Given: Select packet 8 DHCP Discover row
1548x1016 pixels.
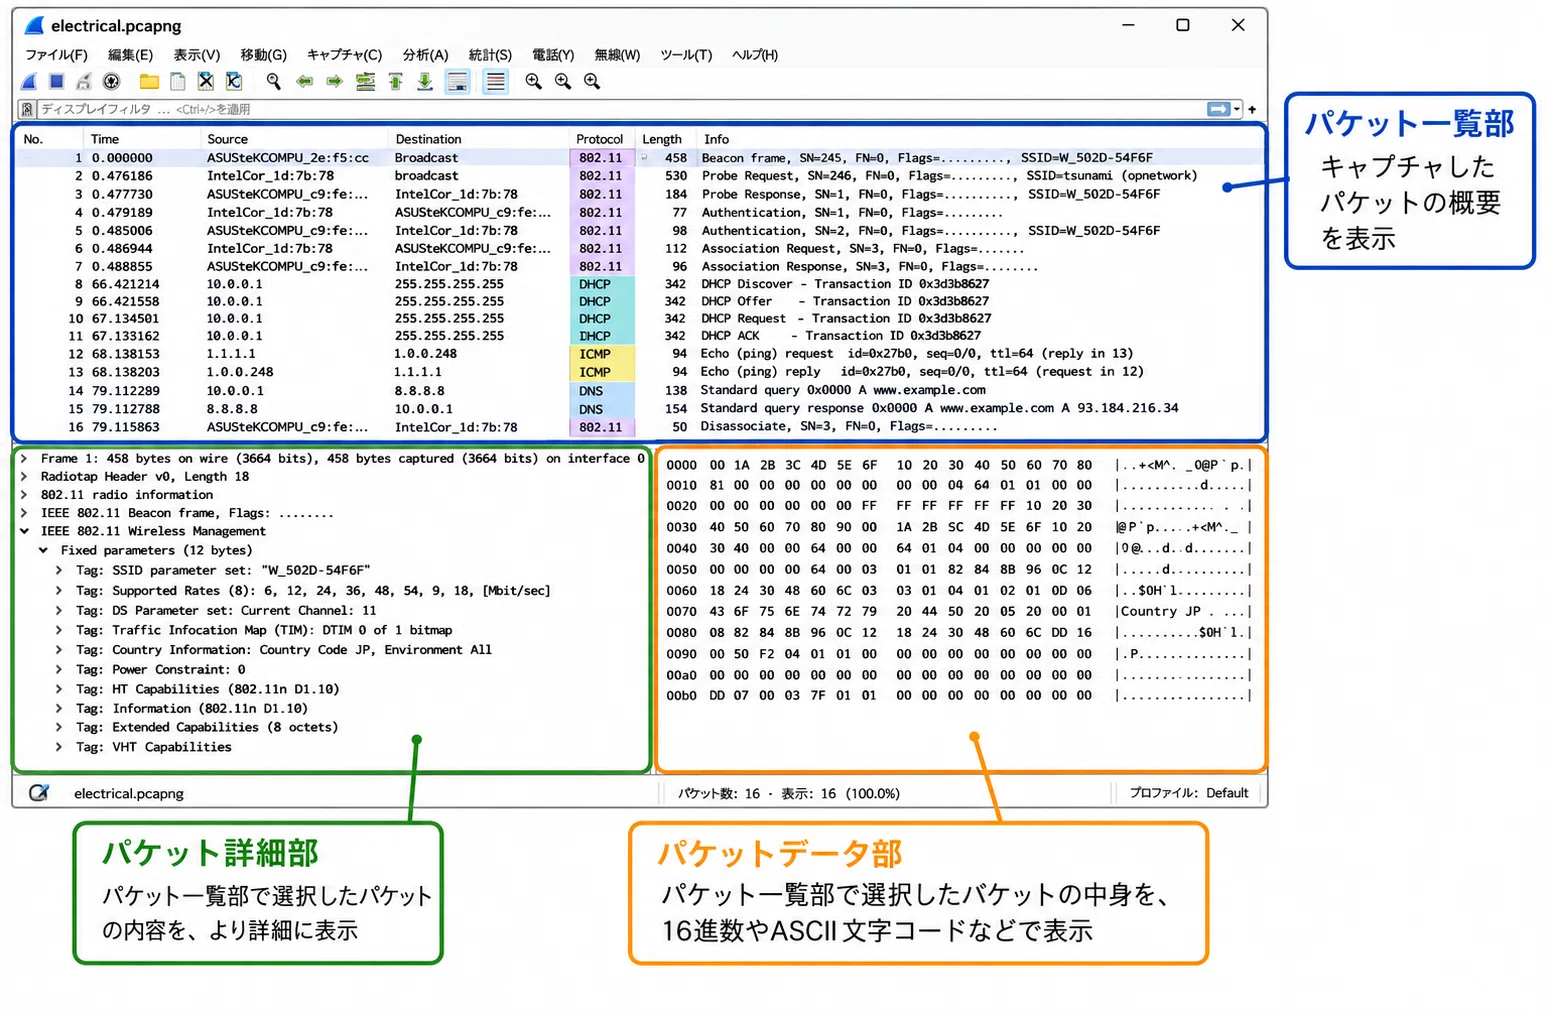Looking at the screenshot, I should 640,284.
